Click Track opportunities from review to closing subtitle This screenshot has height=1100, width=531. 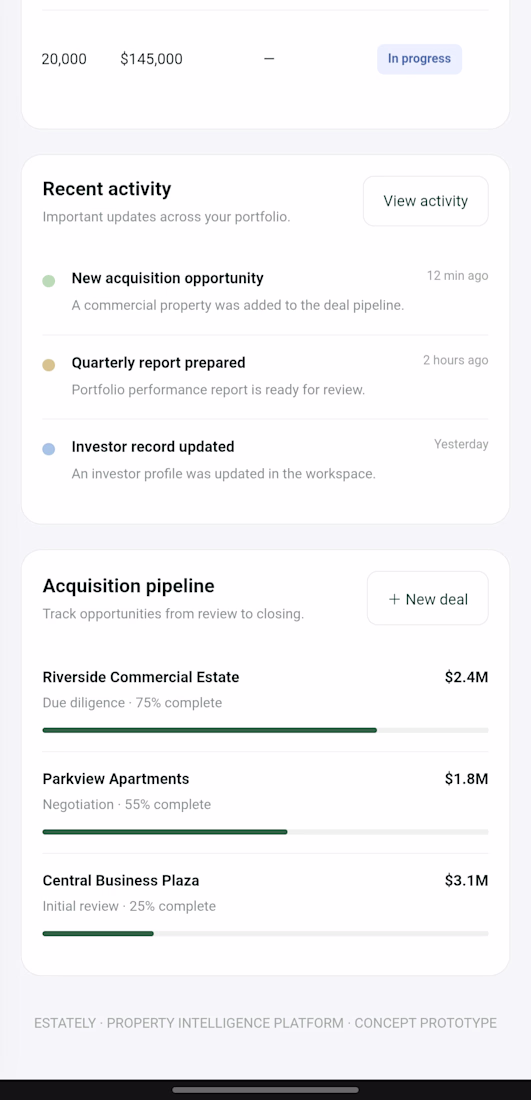click(173, 615)
